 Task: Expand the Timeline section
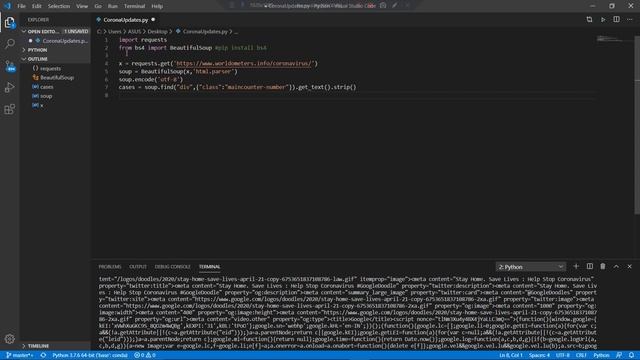(x=55, y=346)
